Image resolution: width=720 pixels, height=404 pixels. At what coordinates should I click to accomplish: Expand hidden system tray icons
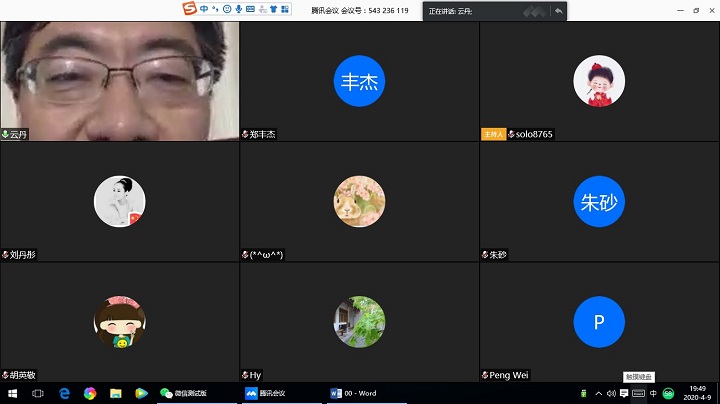click(598, 393)
